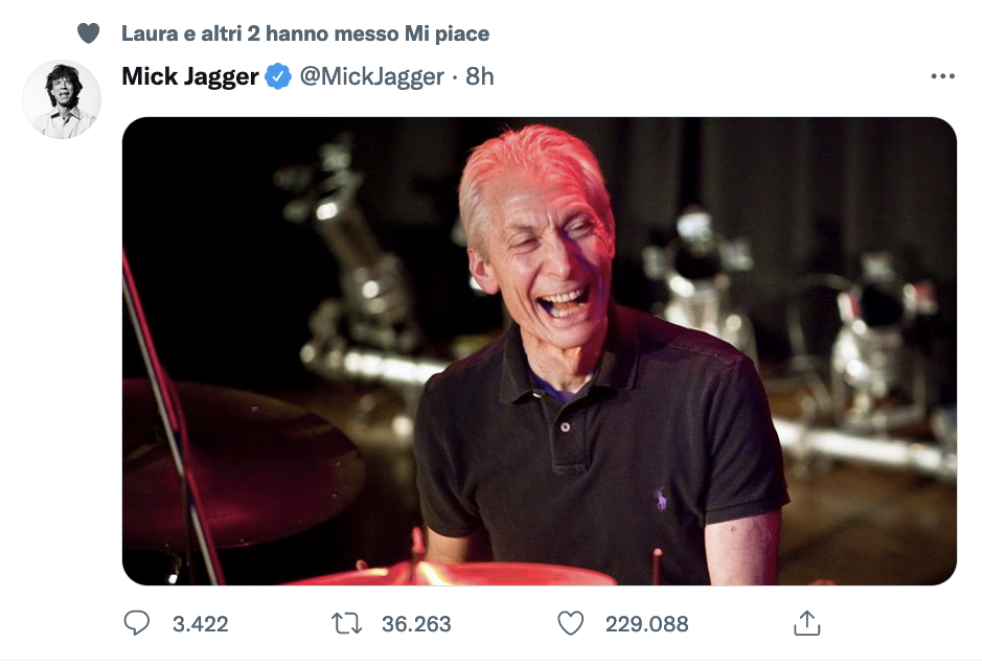Open the drummer photo in the tweet
The height and width of the screenshot is (667, 982).
(539, 350)
